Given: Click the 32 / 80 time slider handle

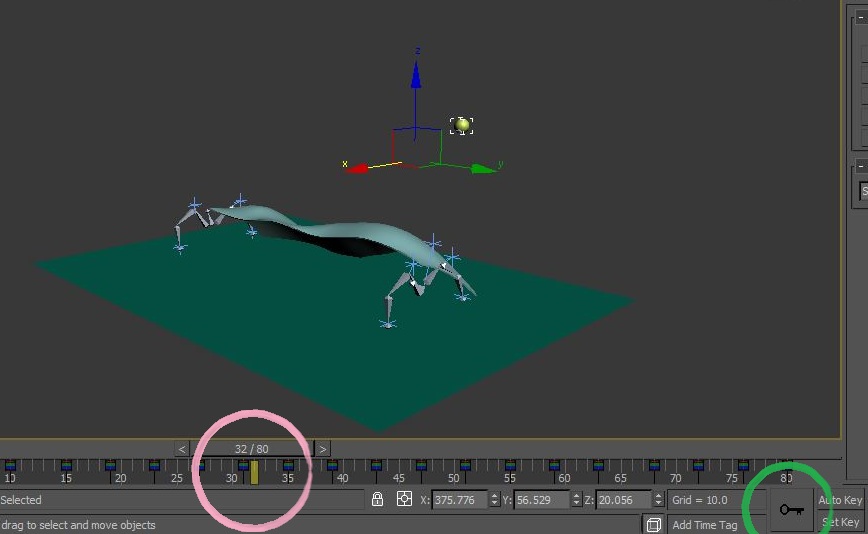Looking at the screenshot, I should pos(252,449).
